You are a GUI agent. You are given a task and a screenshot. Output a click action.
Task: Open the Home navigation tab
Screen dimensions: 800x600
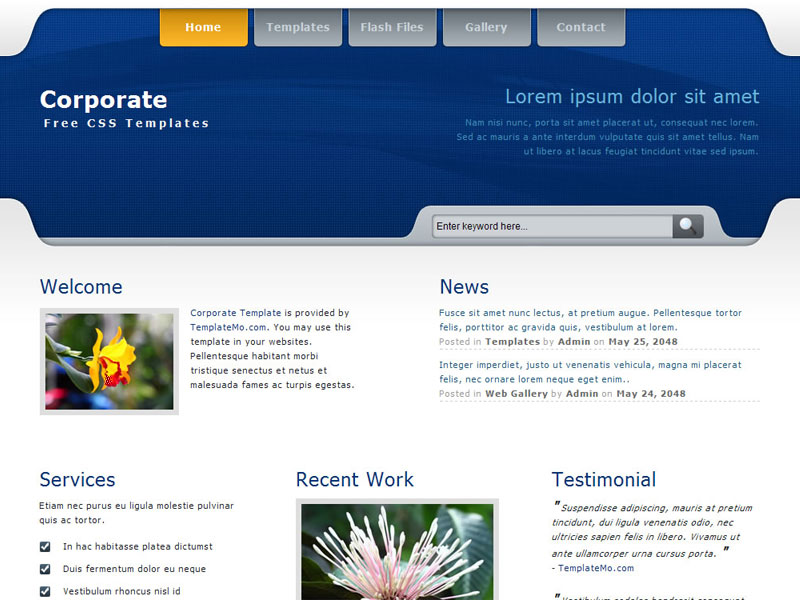point(203,27)
